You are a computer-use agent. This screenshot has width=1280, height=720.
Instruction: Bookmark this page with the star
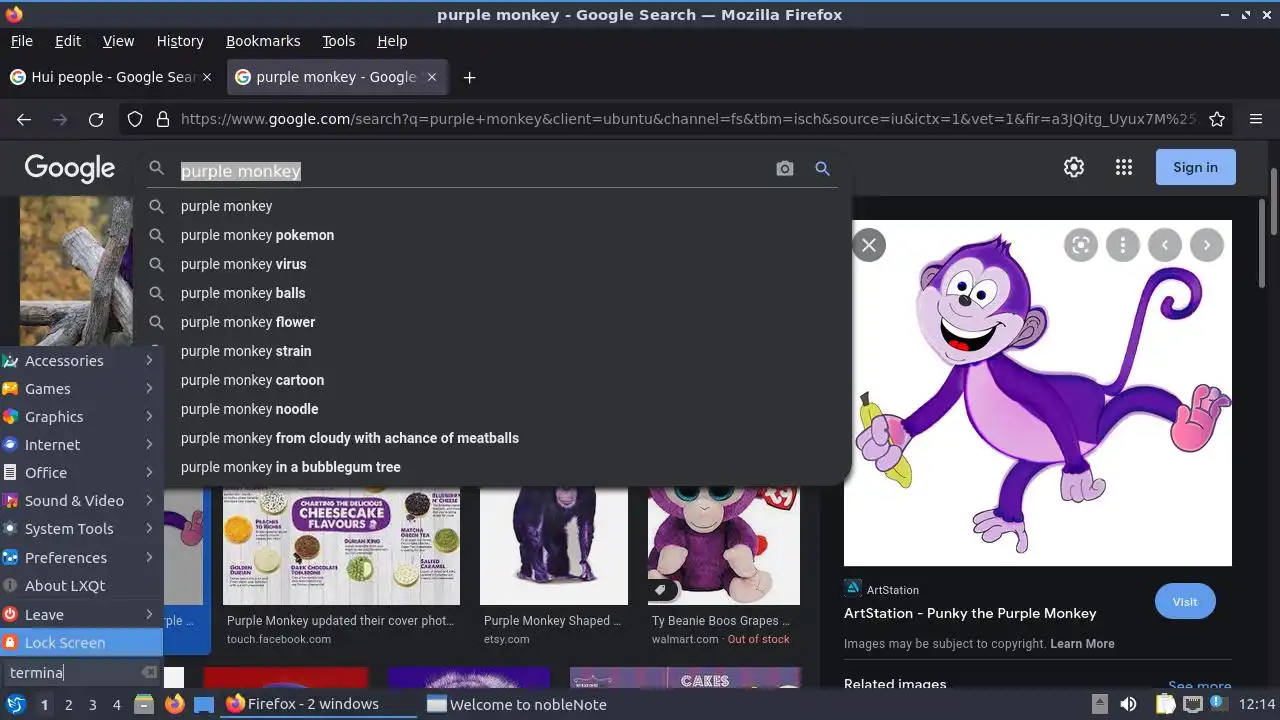click(x=1217, y=119)
